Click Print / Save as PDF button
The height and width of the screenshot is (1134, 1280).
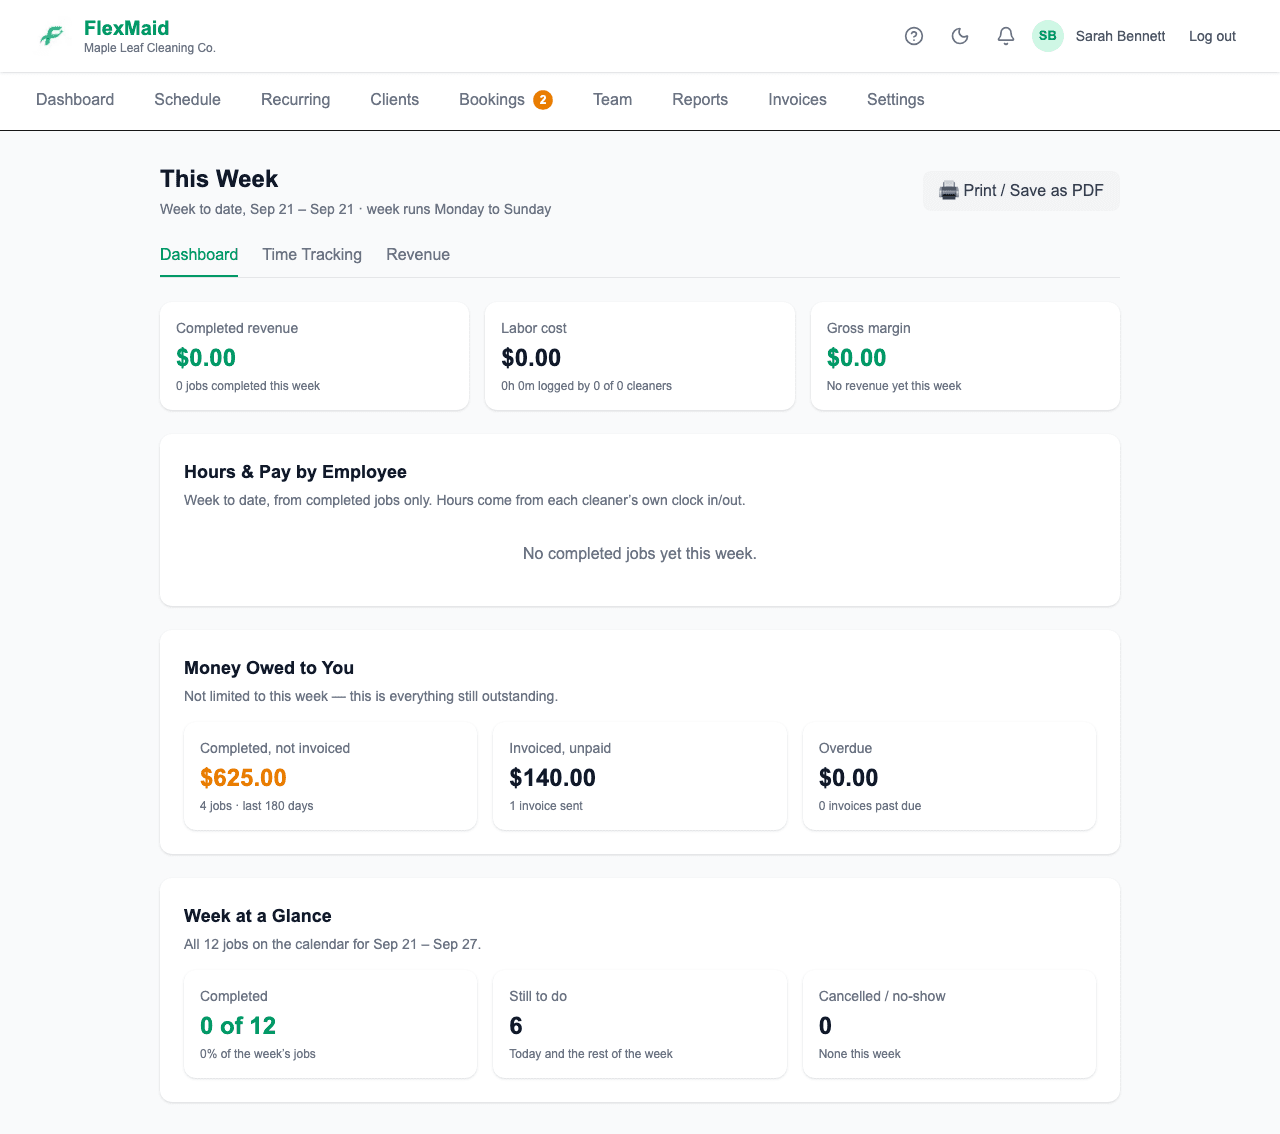pos(1021,191)
